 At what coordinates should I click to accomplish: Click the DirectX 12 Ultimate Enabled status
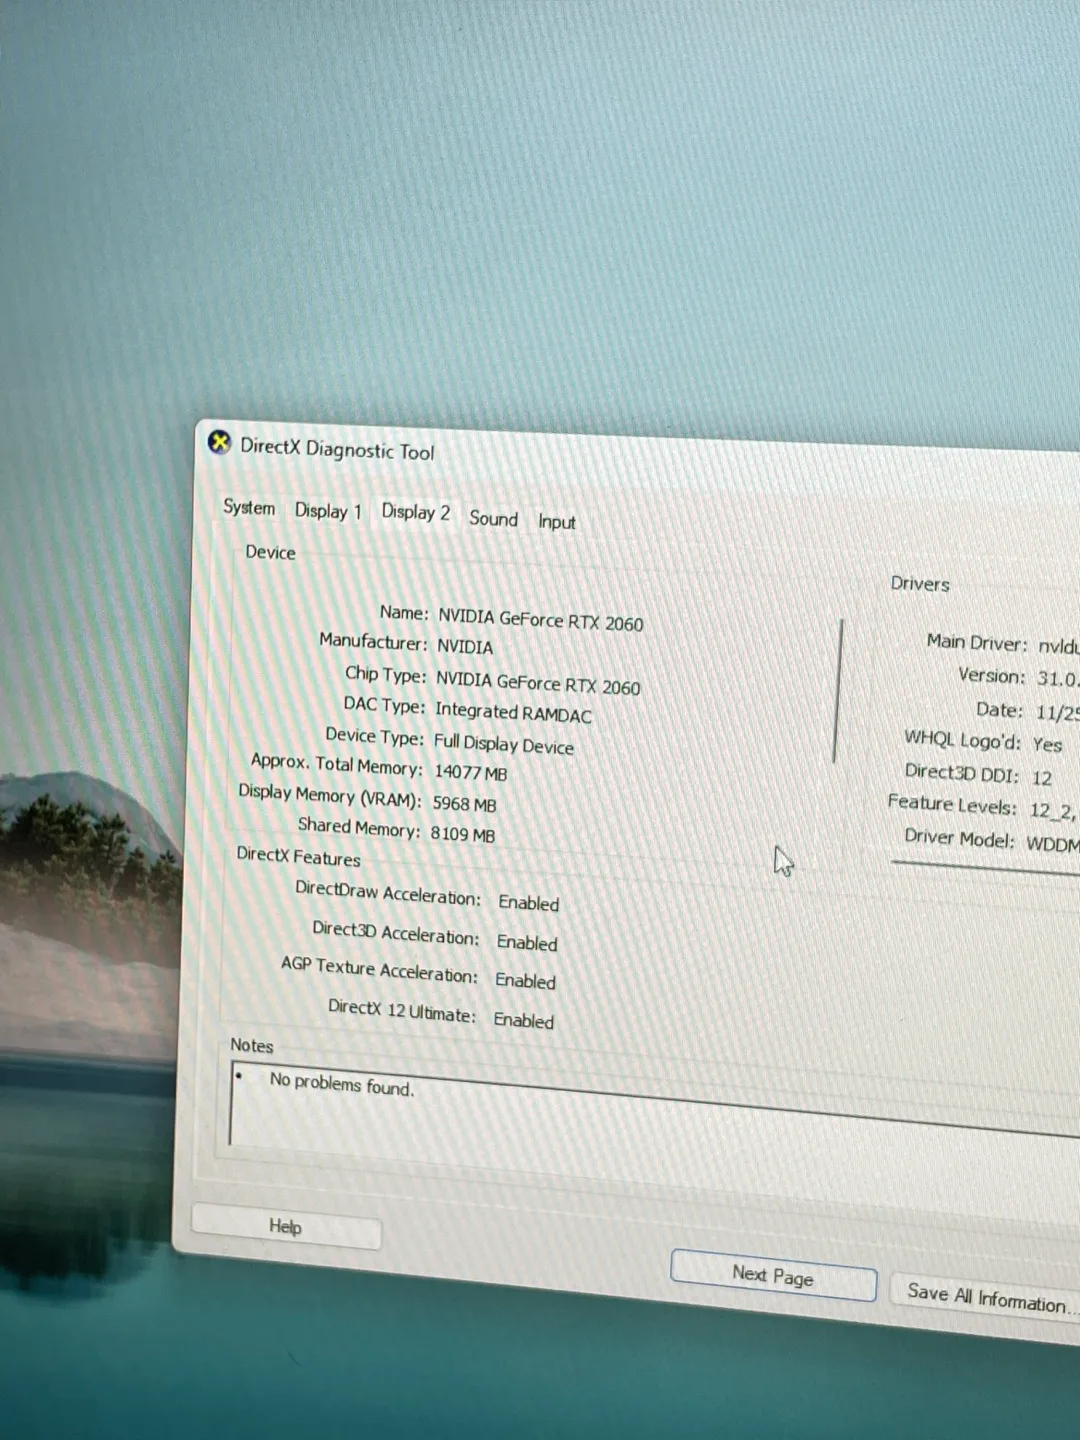click(523, 1020)
